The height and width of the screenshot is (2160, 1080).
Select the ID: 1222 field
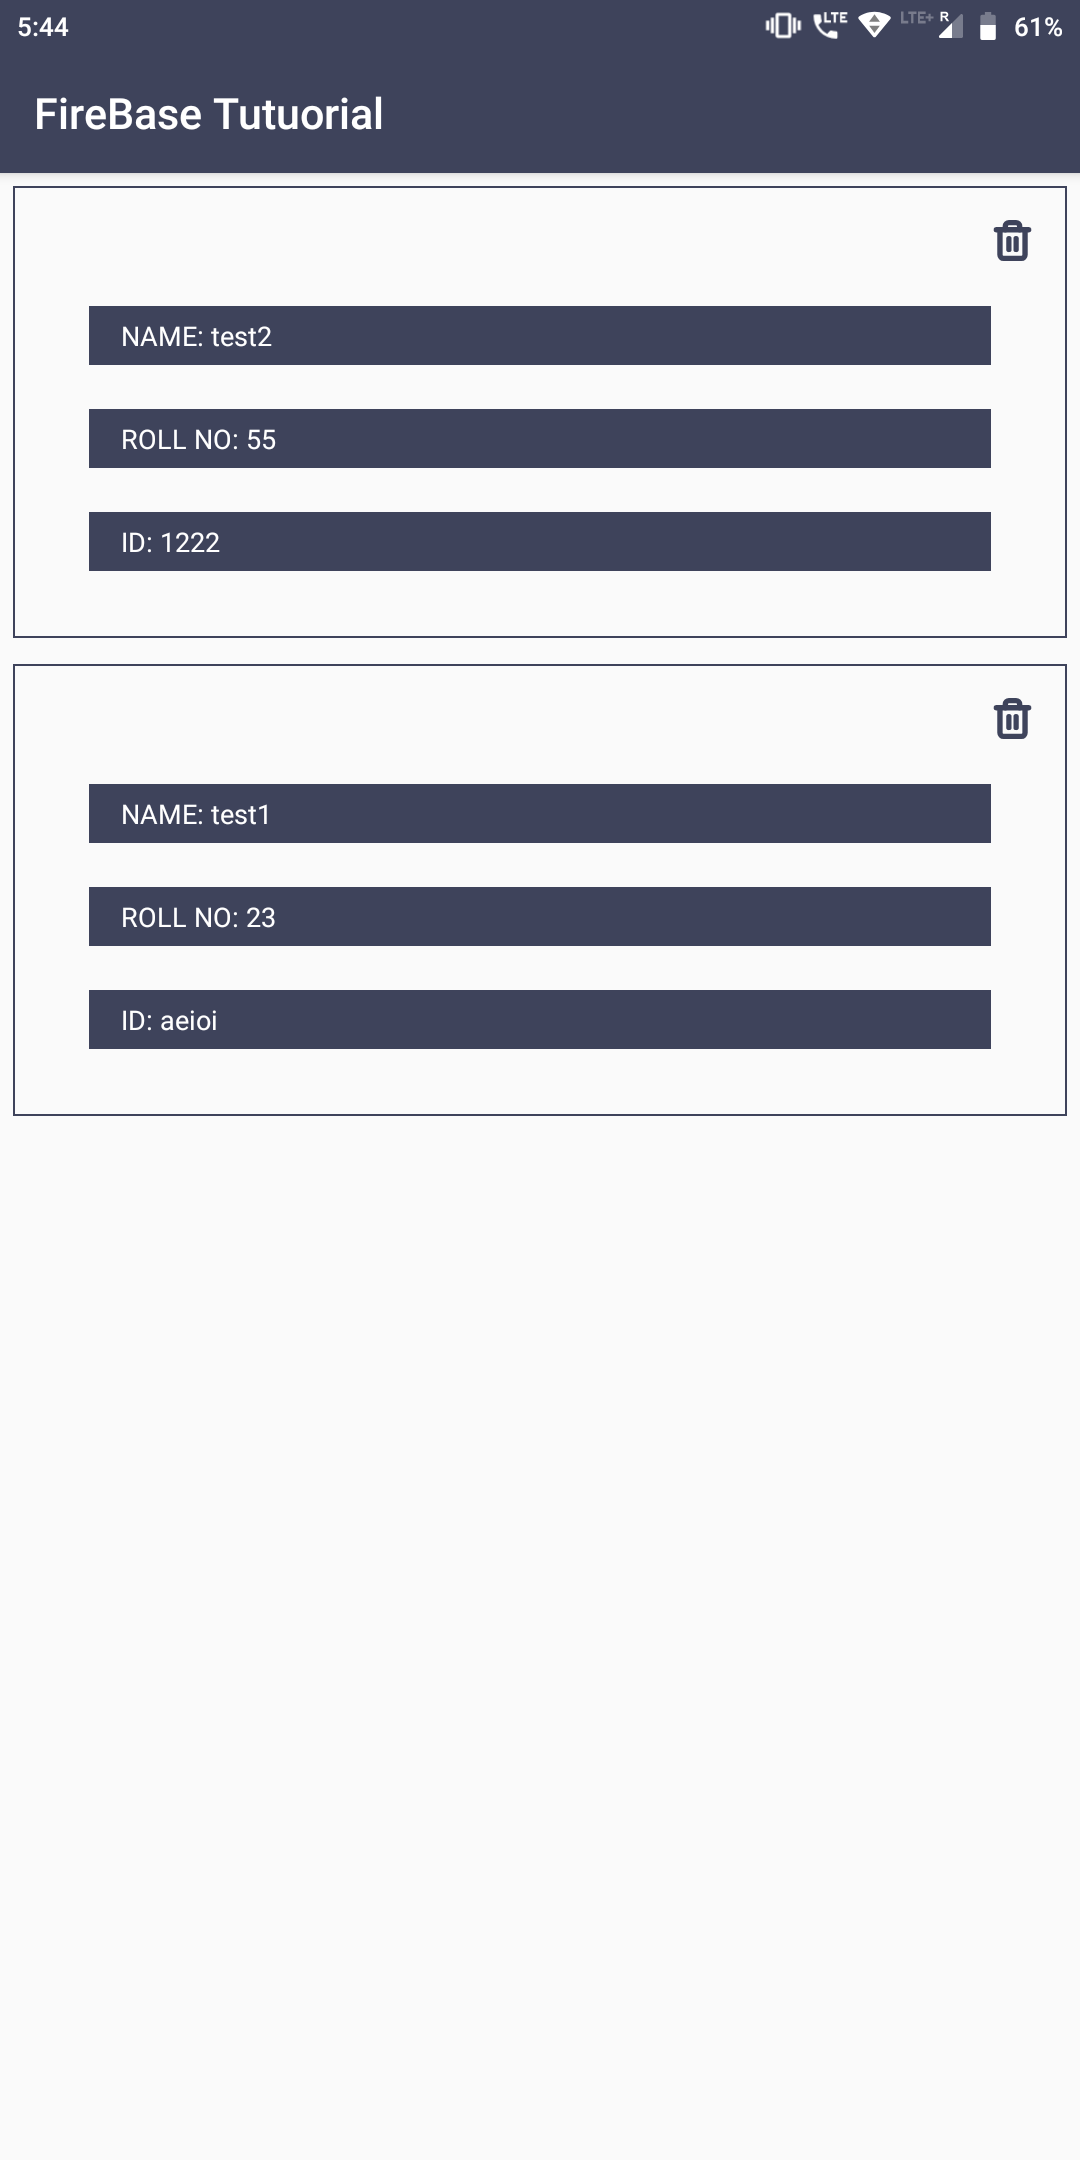click(x=540, y=542)
